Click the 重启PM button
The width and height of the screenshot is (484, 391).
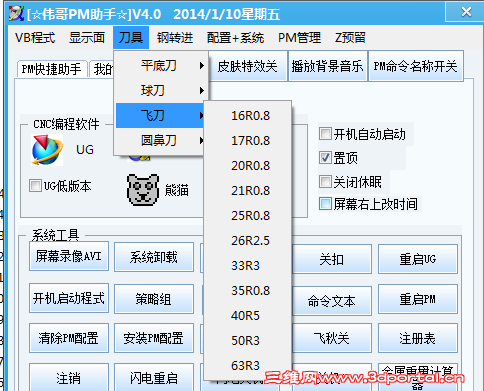click(x=418, y=299)
